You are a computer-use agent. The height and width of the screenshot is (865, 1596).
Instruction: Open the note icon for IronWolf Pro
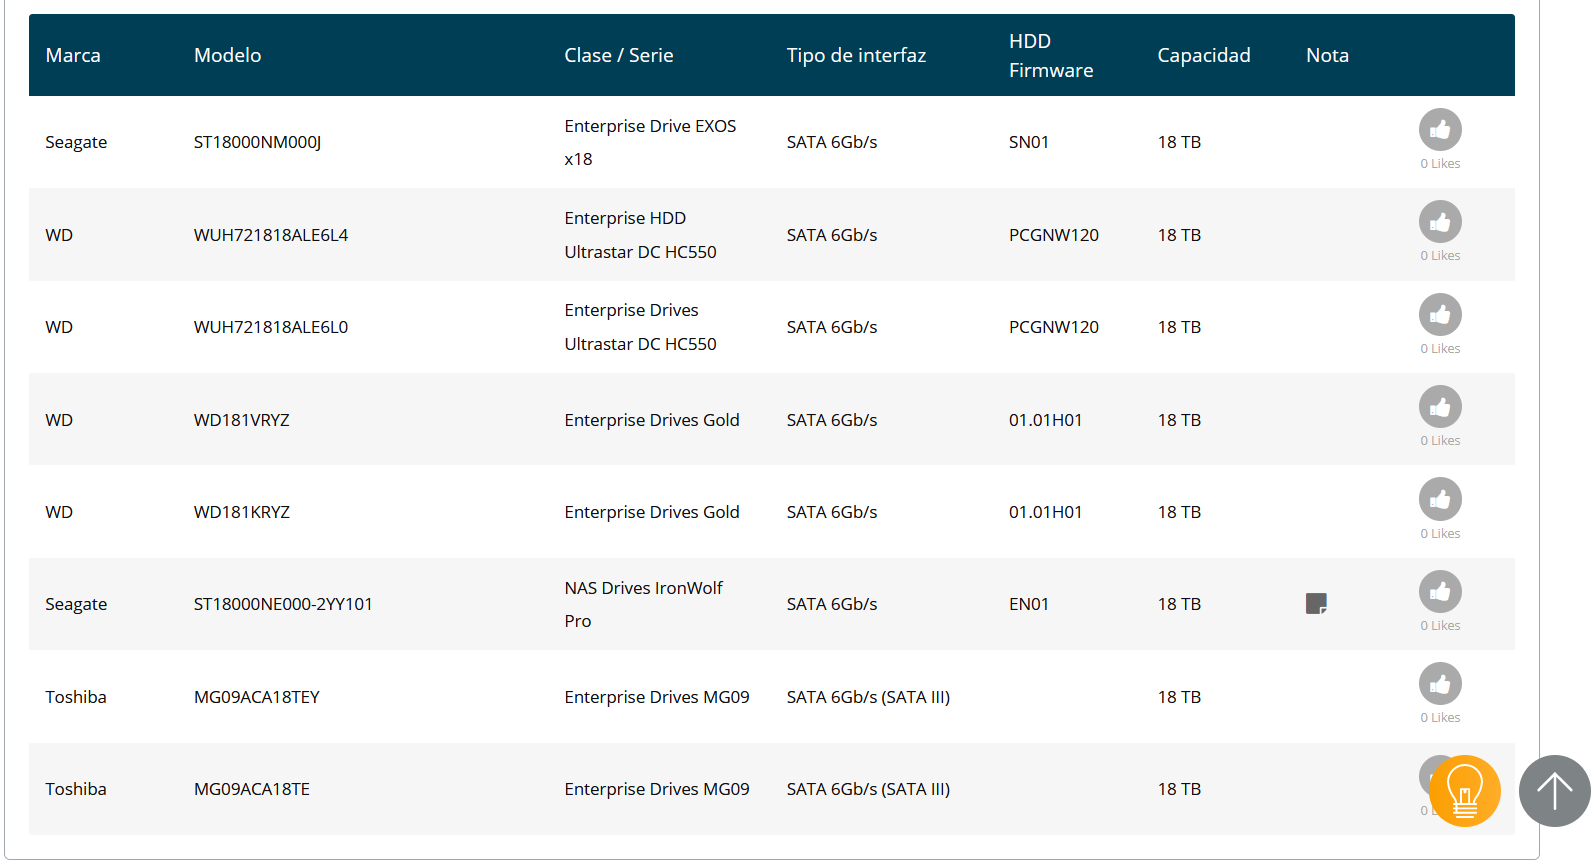1316,603
